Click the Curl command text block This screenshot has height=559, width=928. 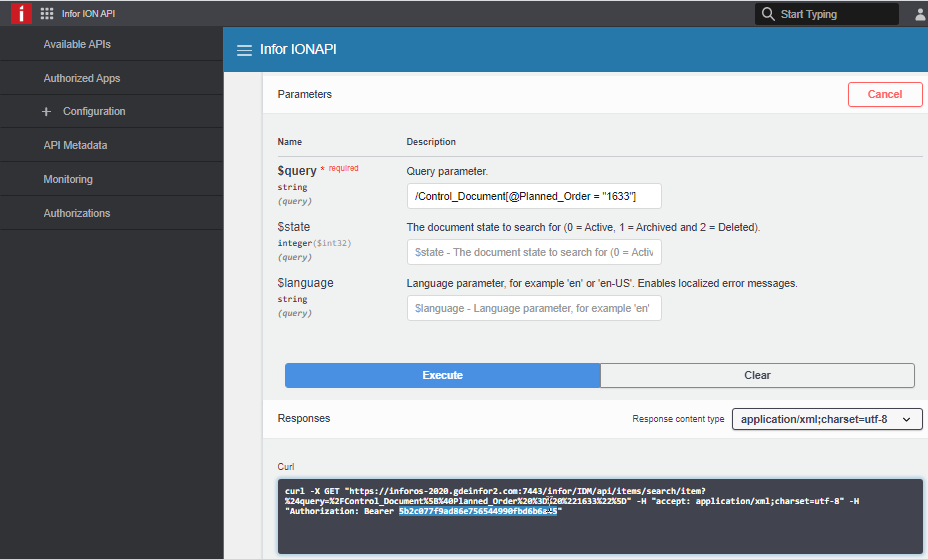click(x=600, y=516)
